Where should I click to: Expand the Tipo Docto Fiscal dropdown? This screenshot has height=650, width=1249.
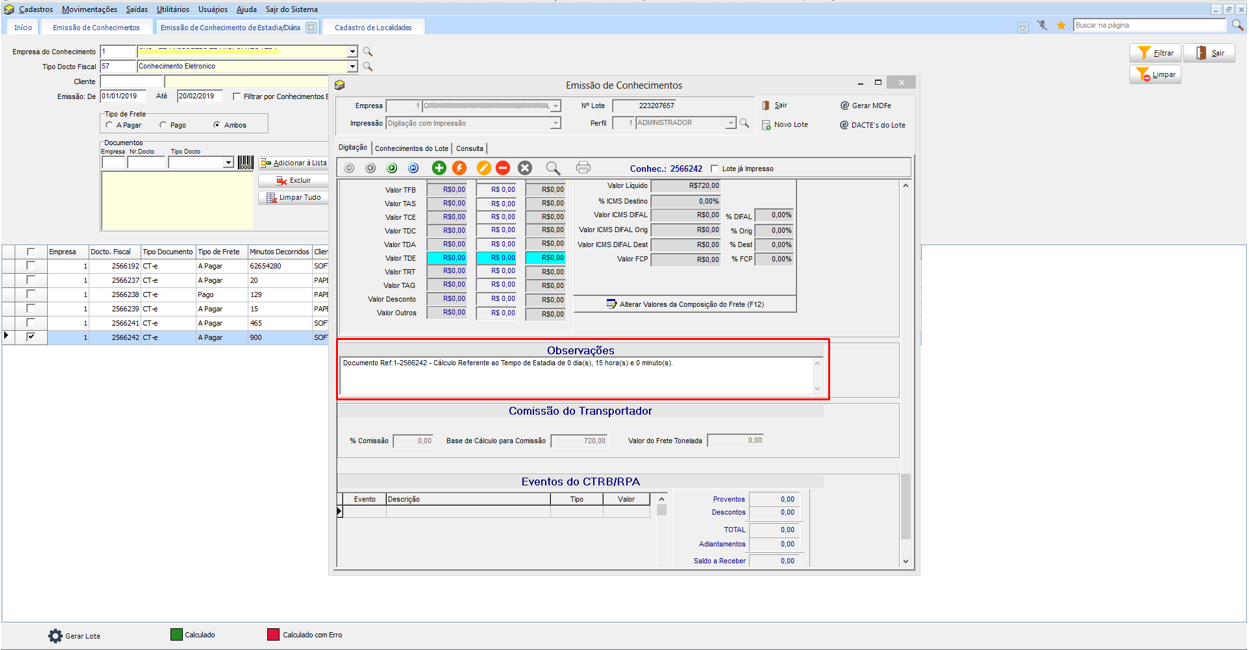(x=352, y=67)
